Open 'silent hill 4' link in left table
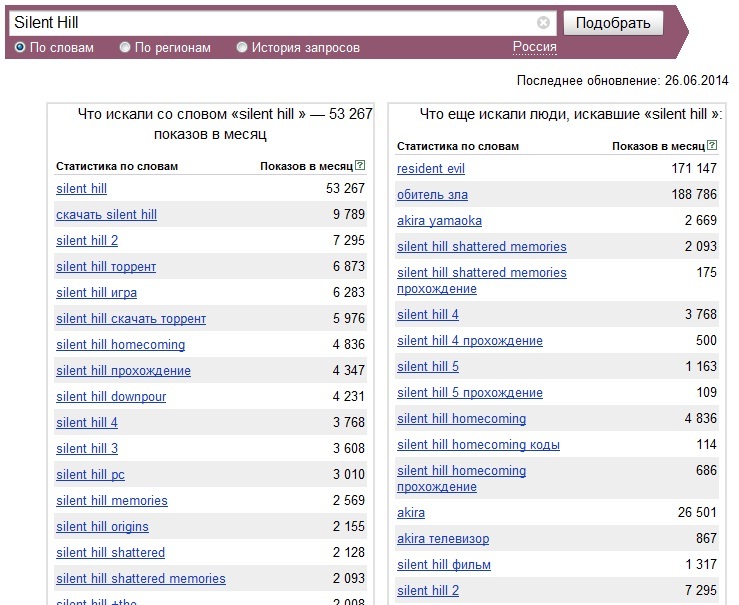Viewport: 739px width, 605px height. point(87,423)
